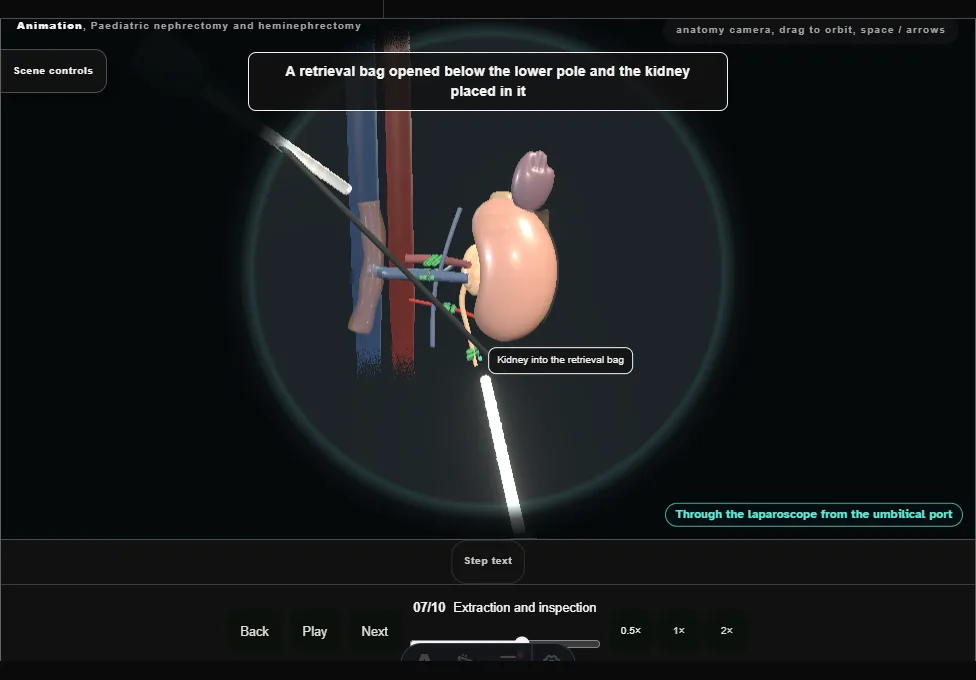Set playback speed to 0.5×
This screenshot has height=680, width=976.
pyautogui.click(x=631, y=631)
